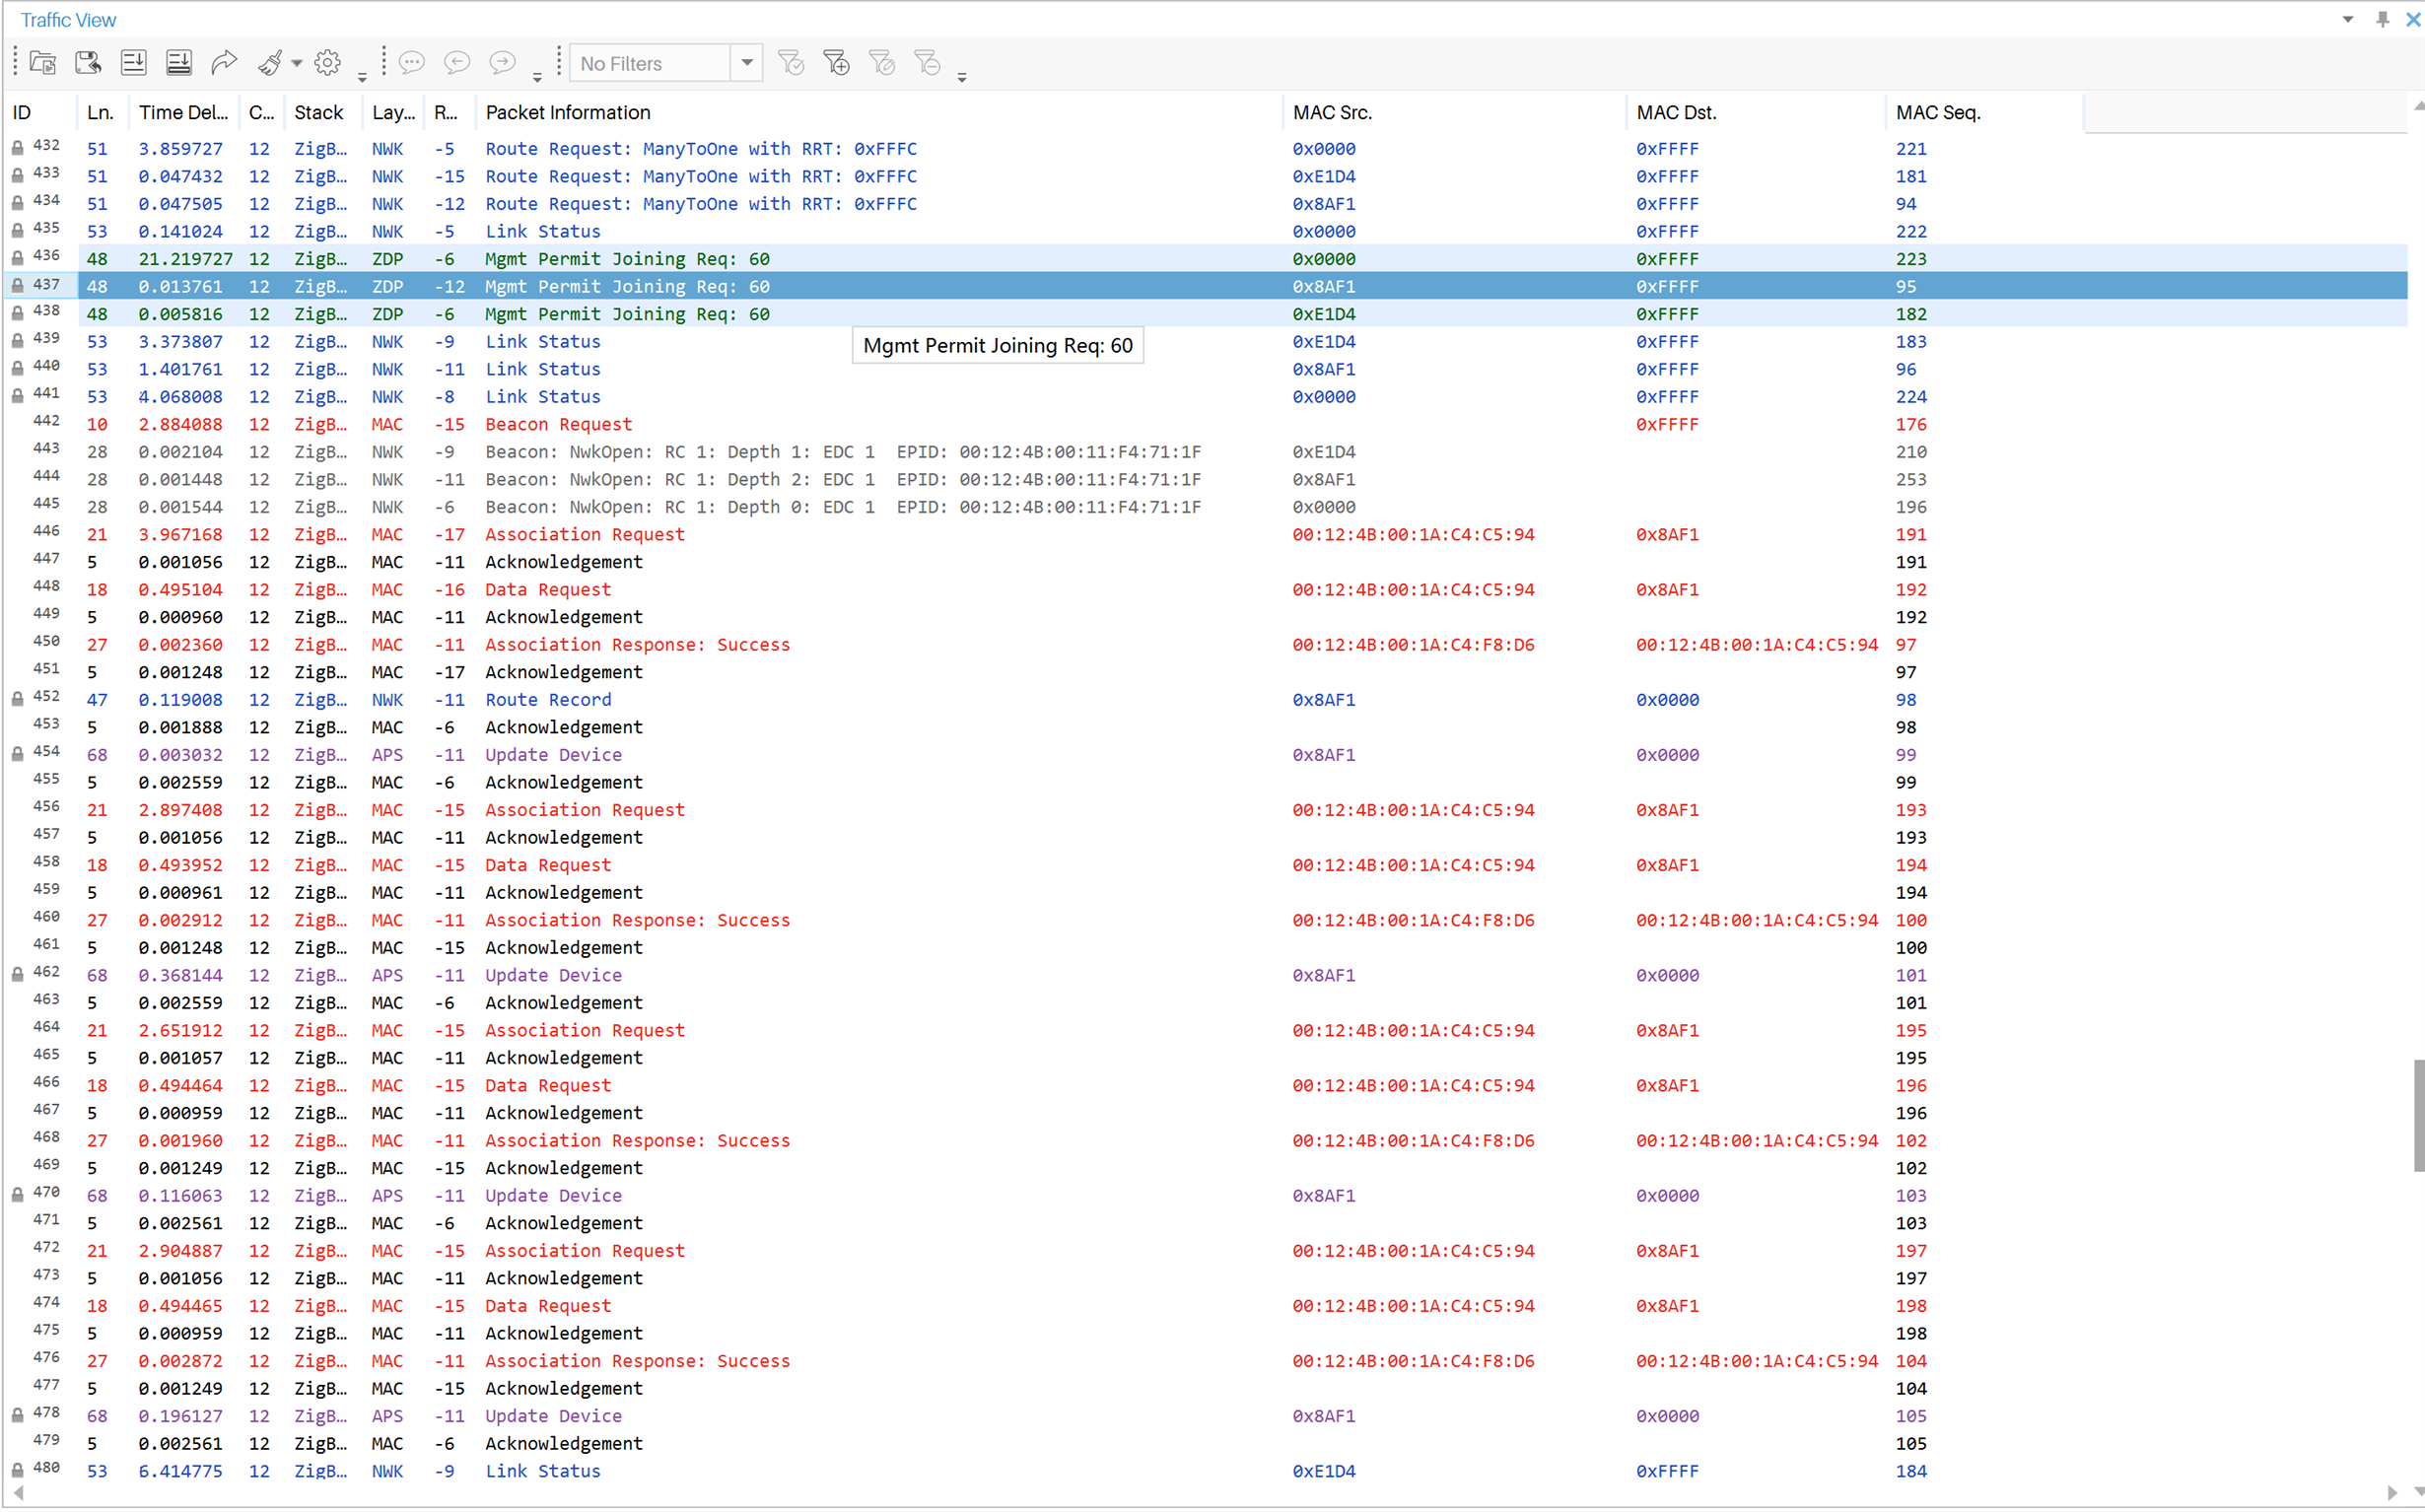Expand first toolbar overflow after gear
This screenshot has width=2425, height=1512.
point(362,76)
